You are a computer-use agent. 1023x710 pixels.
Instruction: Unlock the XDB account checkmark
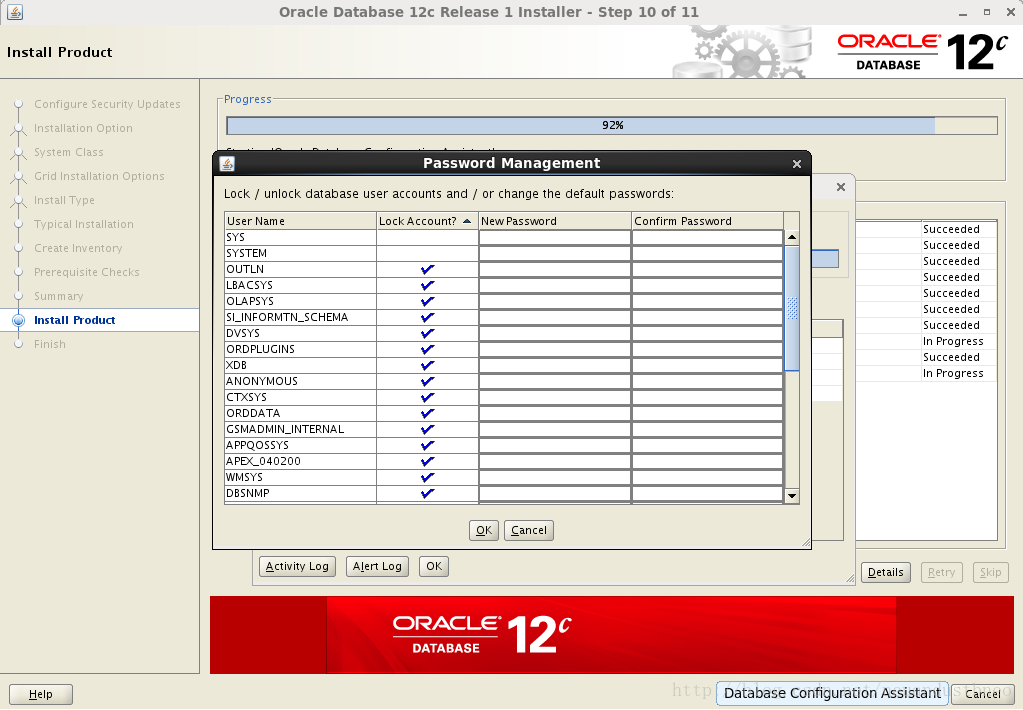click(x=427, y=365)
